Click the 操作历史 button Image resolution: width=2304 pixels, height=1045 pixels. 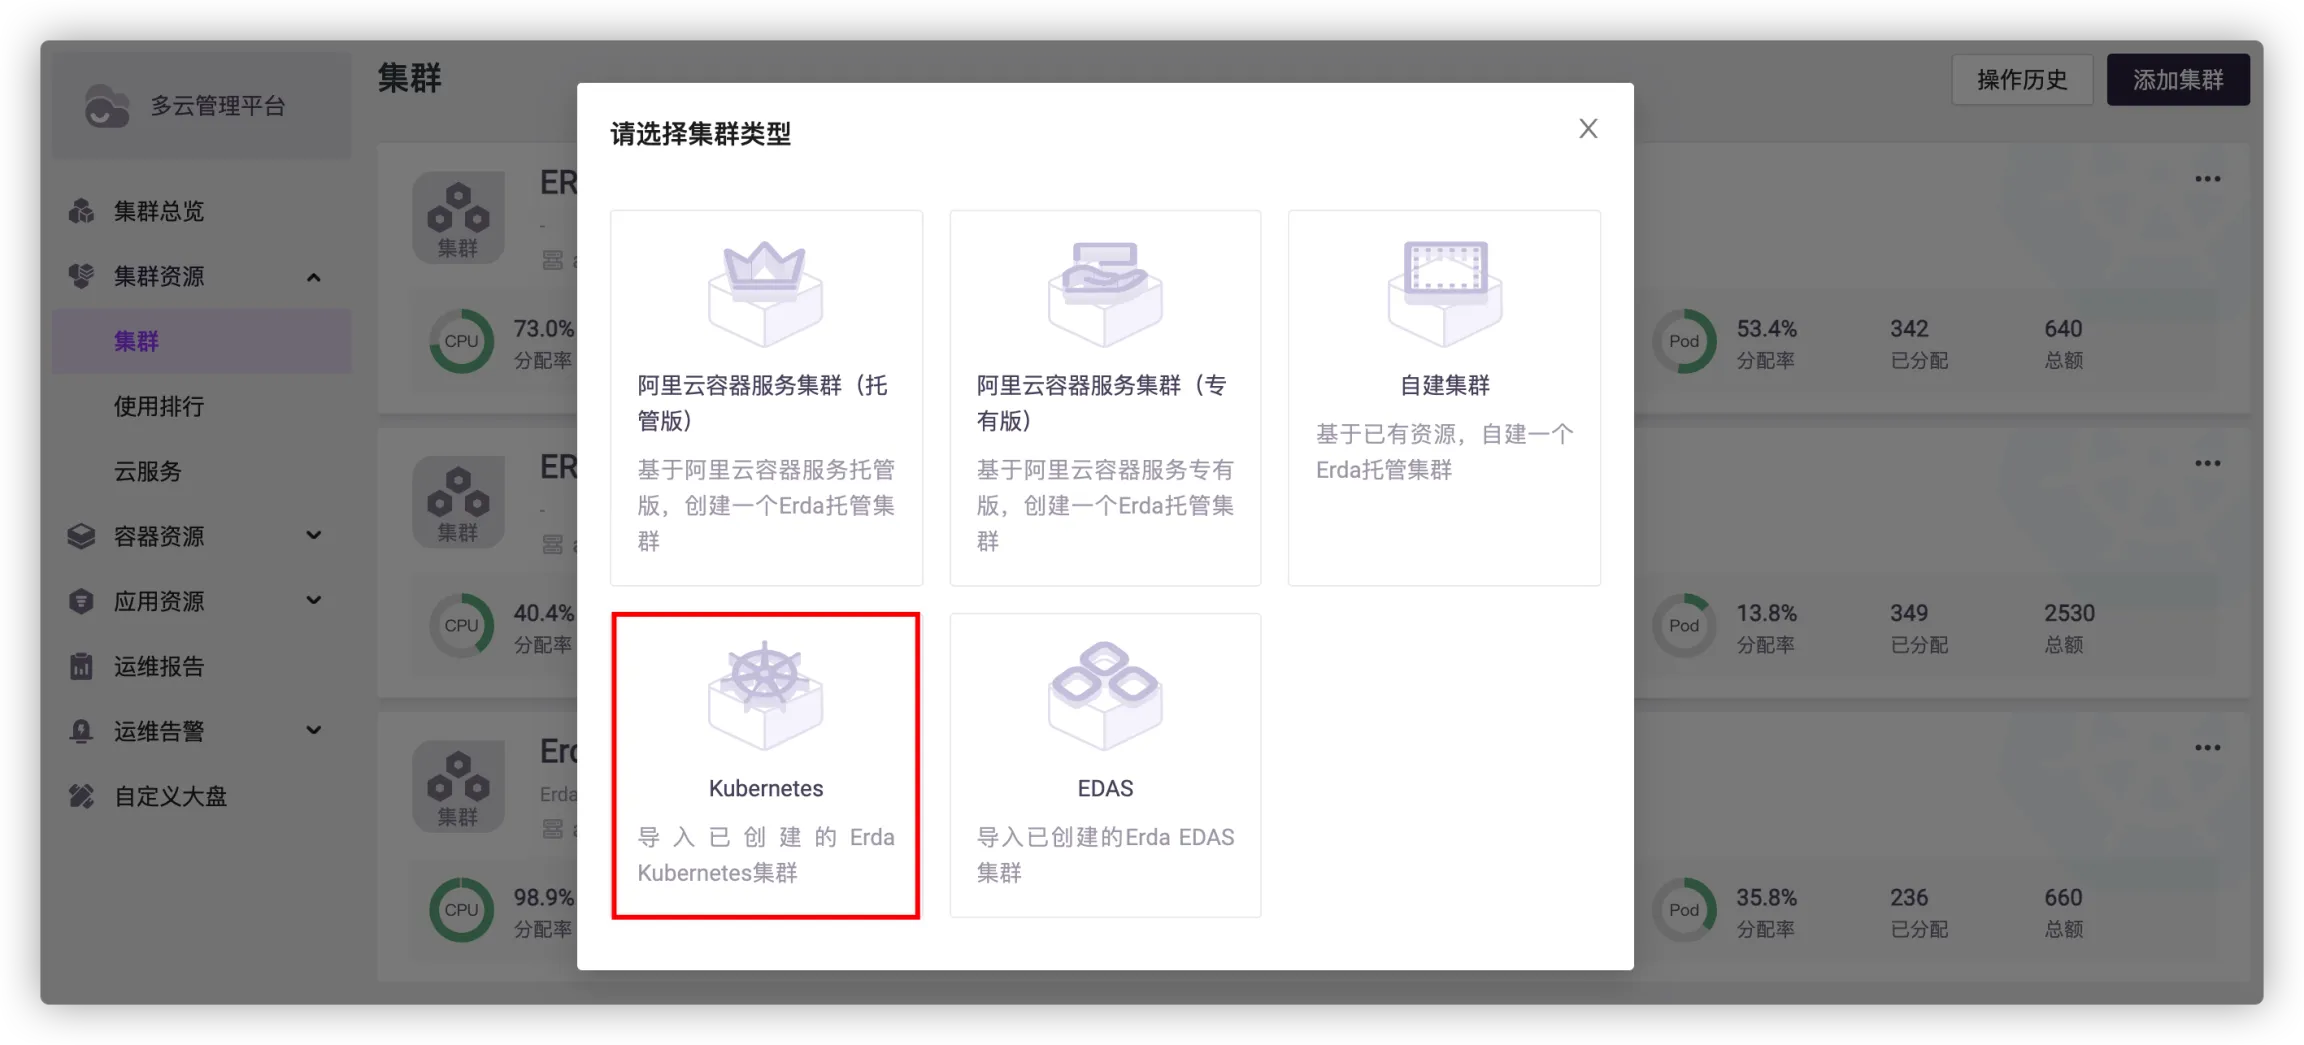click(x=2021, y=80)
